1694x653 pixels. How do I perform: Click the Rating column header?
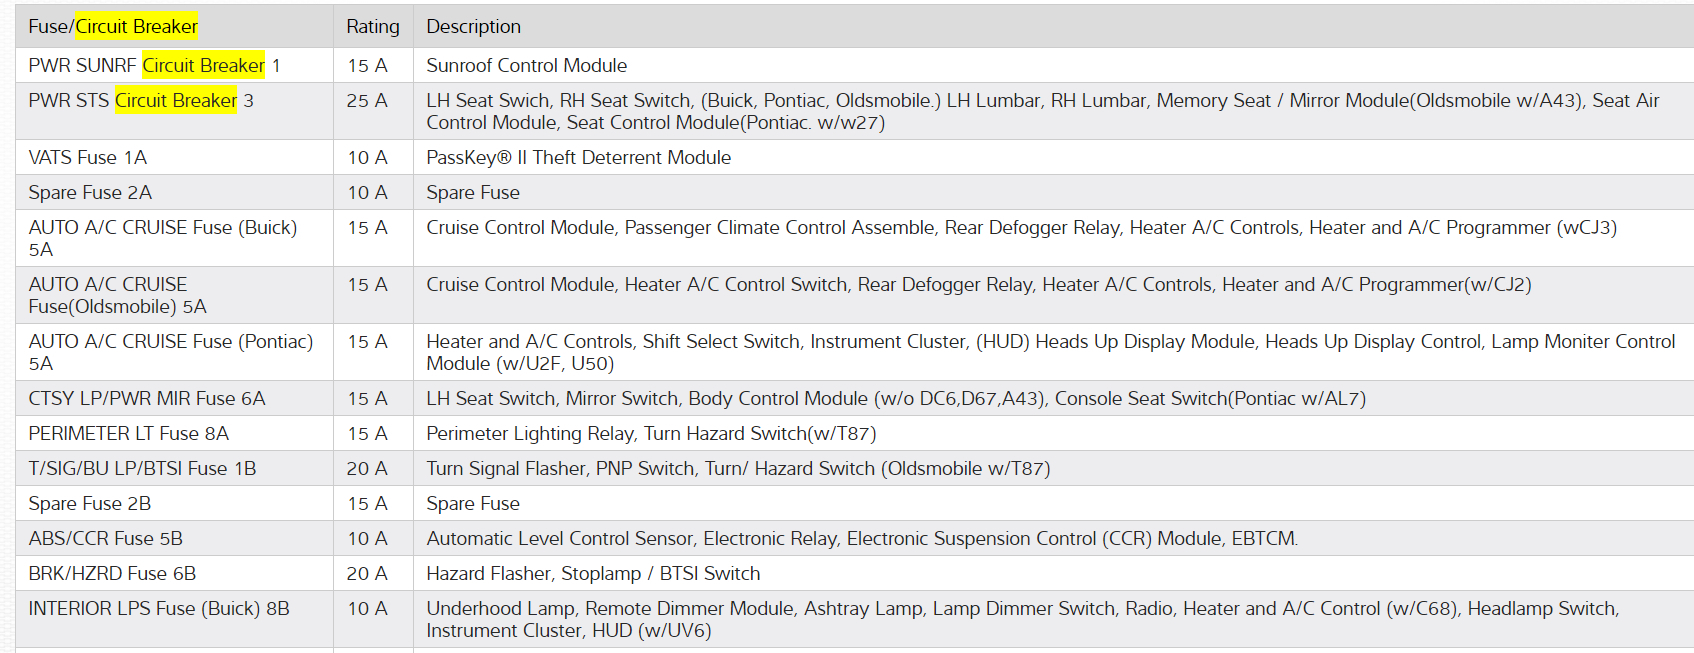click(372, 27)
